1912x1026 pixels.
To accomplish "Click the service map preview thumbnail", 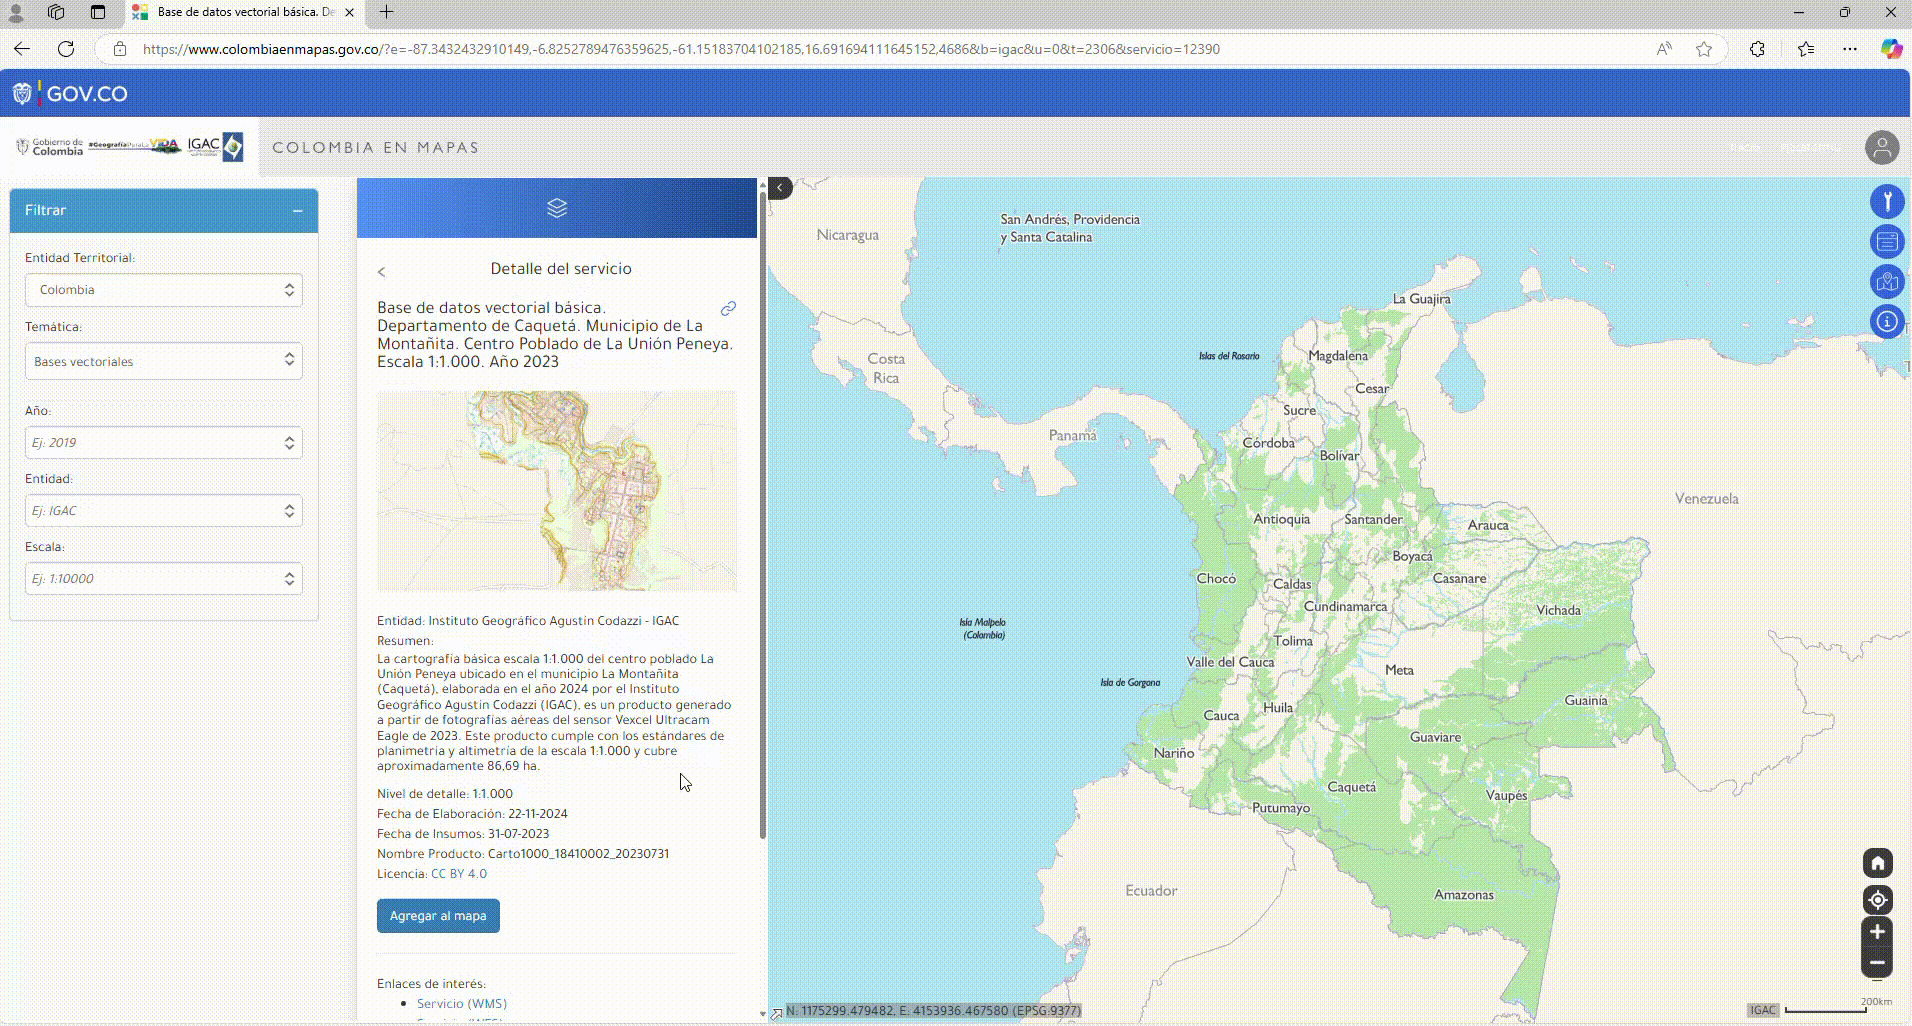I will (x=556, y=491).
